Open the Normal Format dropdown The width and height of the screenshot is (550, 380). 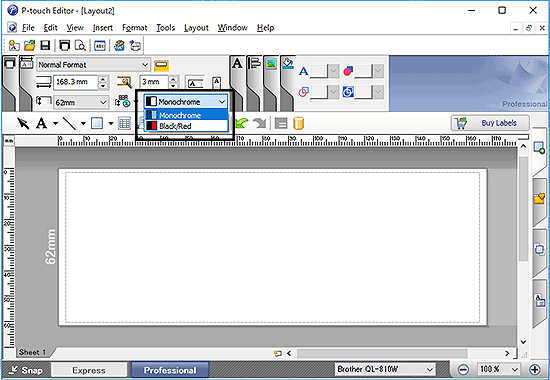coord(94,65)
